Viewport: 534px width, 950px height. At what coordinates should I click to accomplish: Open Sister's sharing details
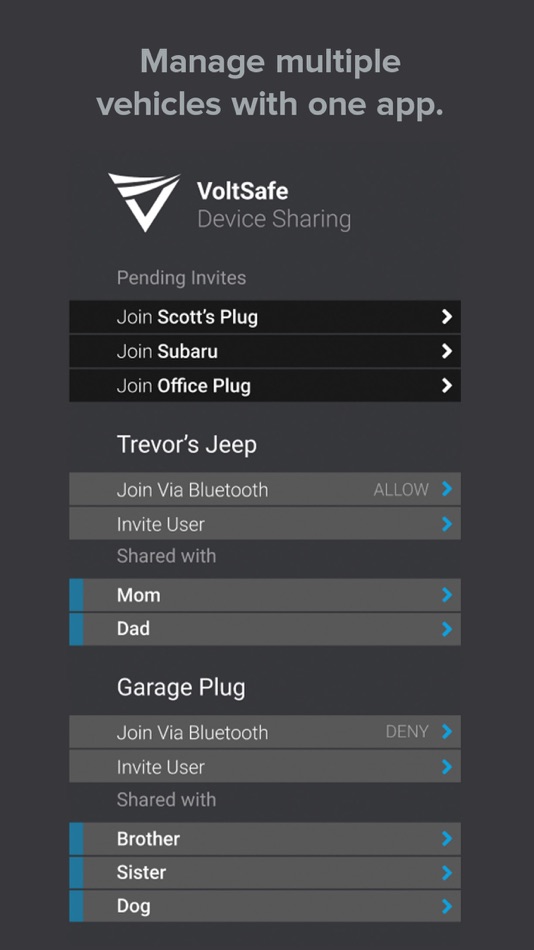[x=265, y=872]
